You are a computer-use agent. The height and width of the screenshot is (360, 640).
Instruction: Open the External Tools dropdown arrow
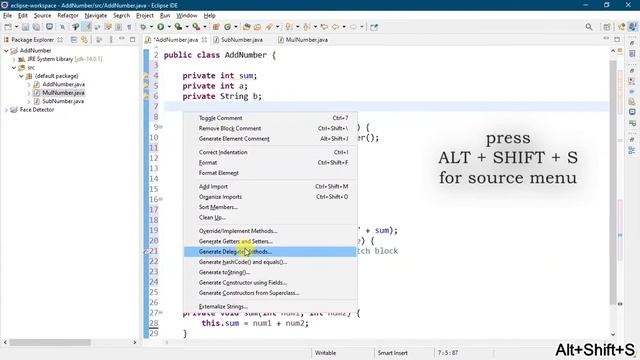point(204,27)
